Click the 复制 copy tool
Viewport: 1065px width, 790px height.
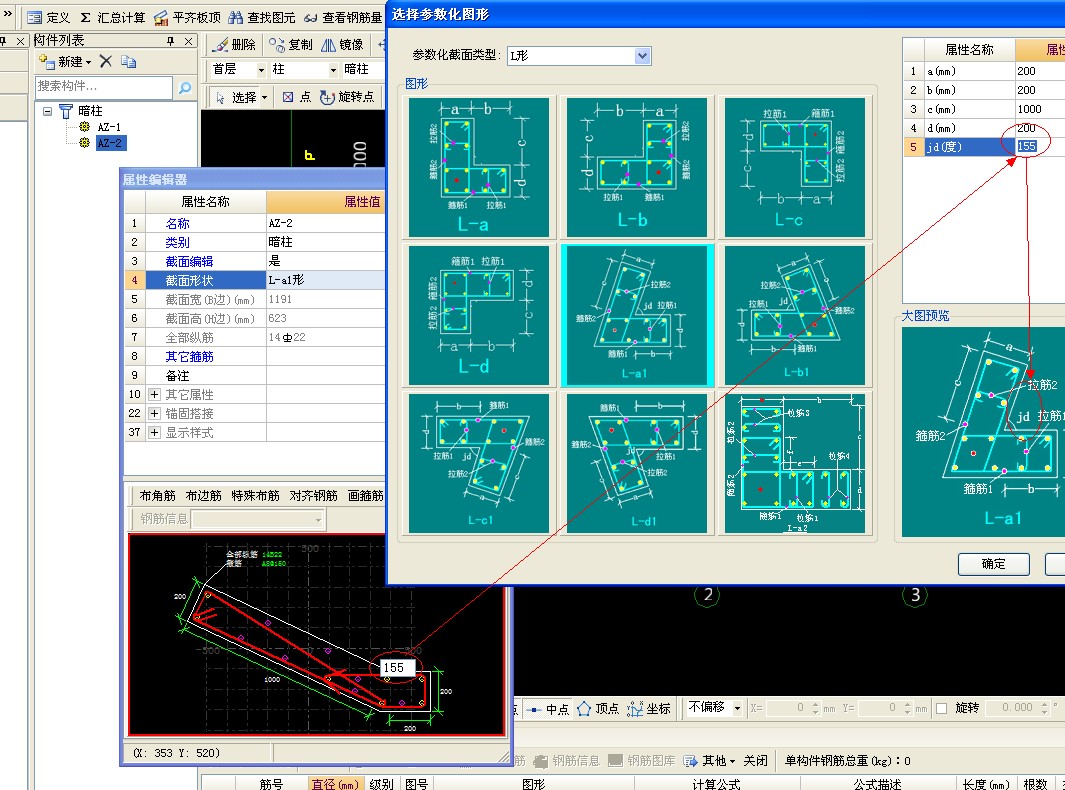click(x=291, y=44)
